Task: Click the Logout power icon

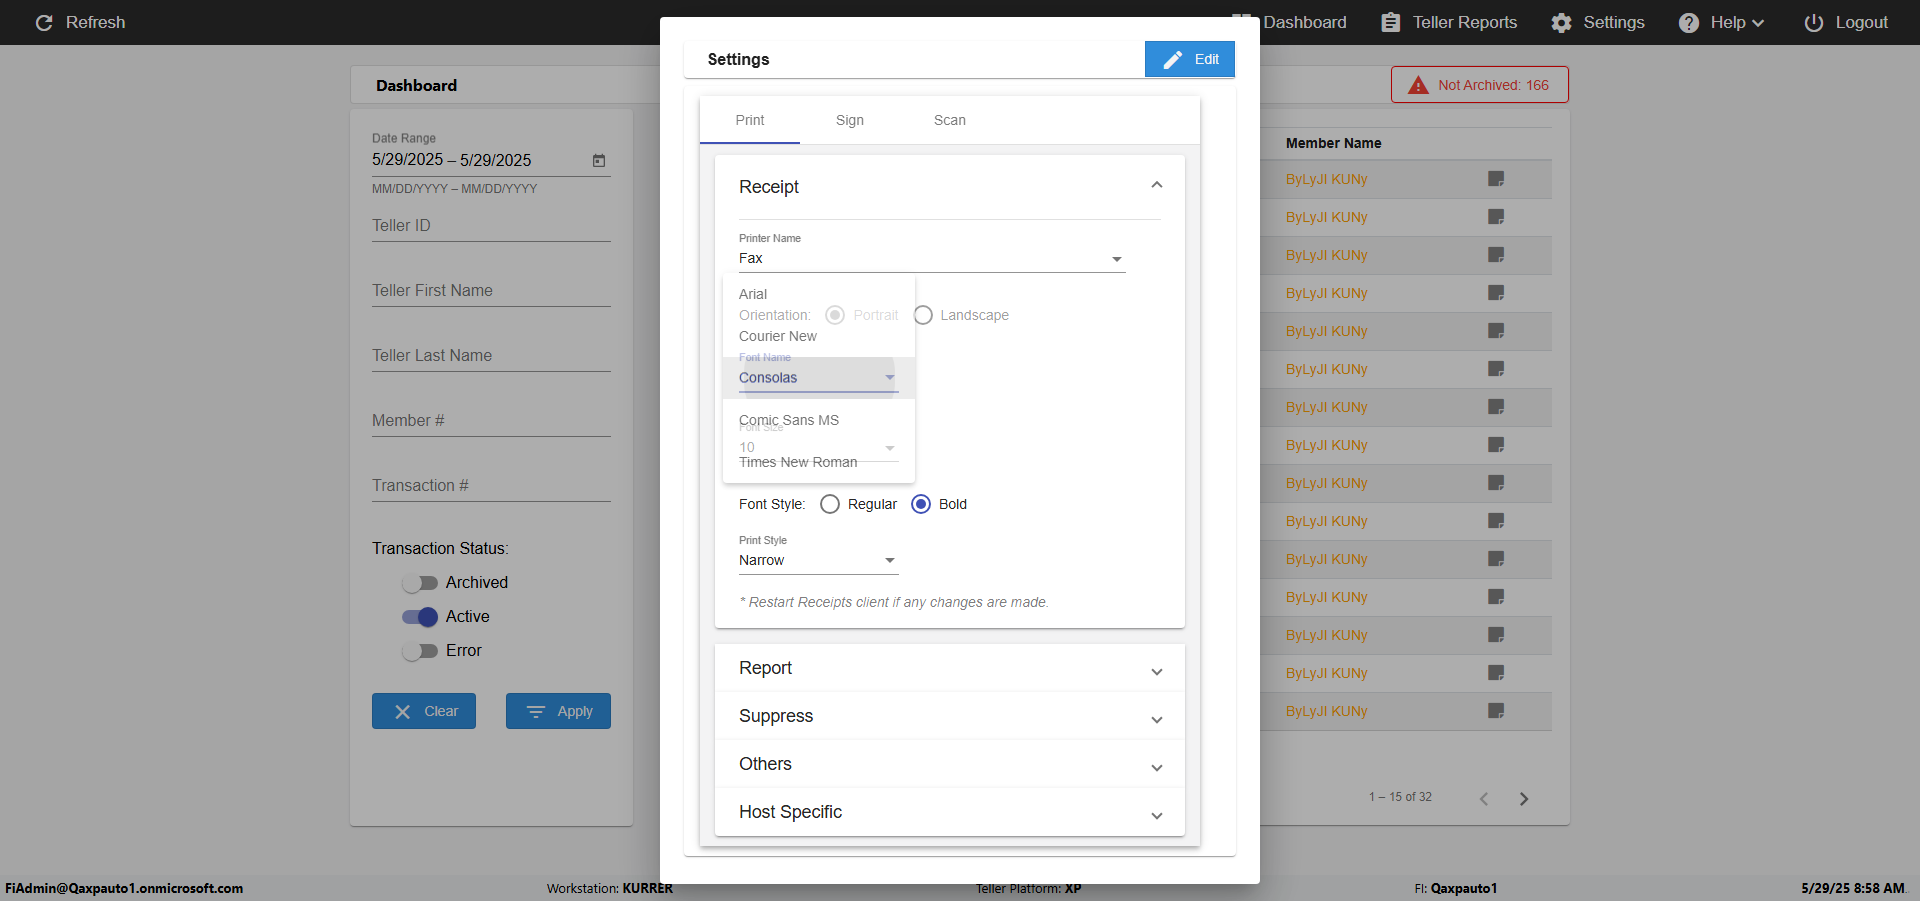Action: pyautogui.click(x=1813, y=22)
